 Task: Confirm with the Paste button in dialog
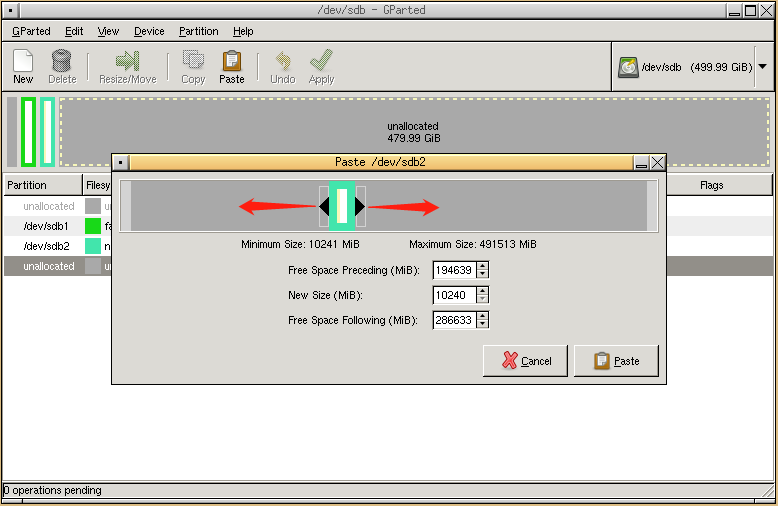click(616, 361)
